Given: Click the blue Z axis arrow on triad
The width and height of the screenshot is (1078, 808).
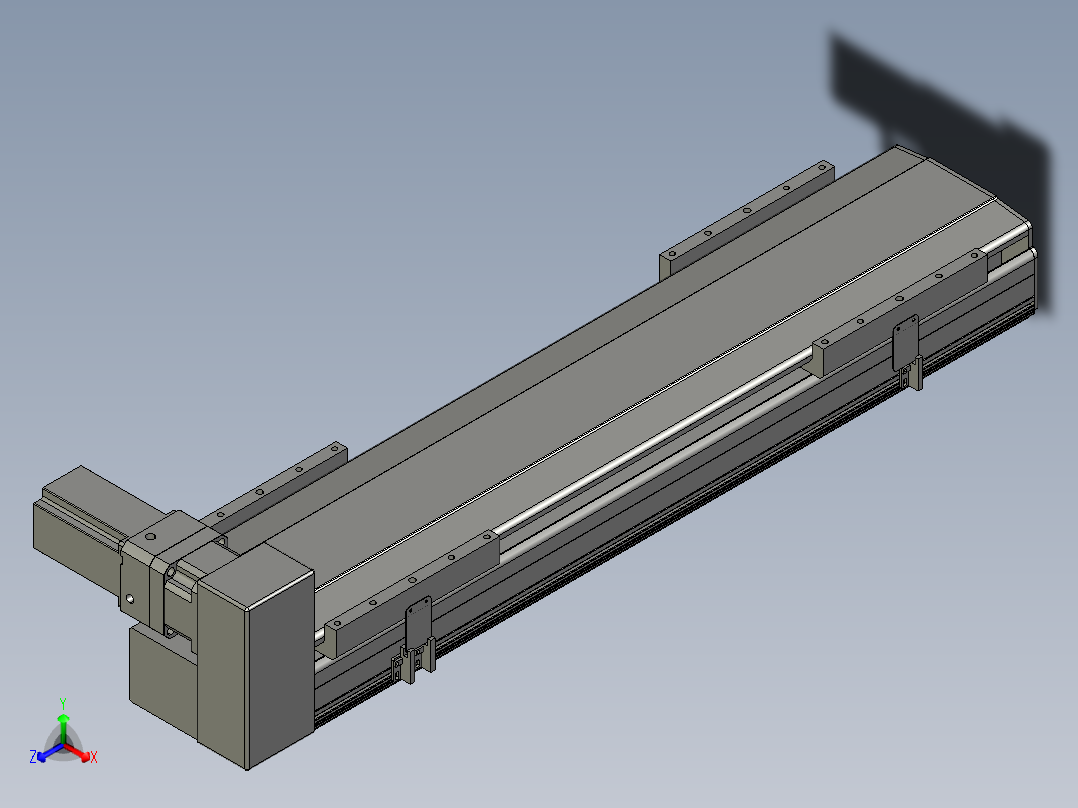Looking at the screenshot, I should pyautogui.click(x=49, y=754).
